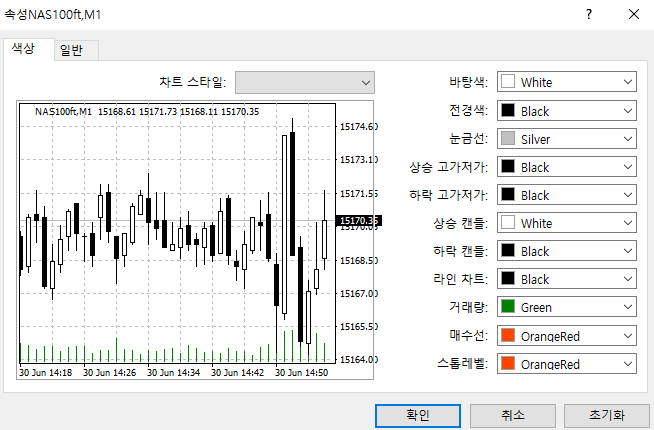
Task: Open the 라인 차트 color dropdown
Action: coord(566,279)
